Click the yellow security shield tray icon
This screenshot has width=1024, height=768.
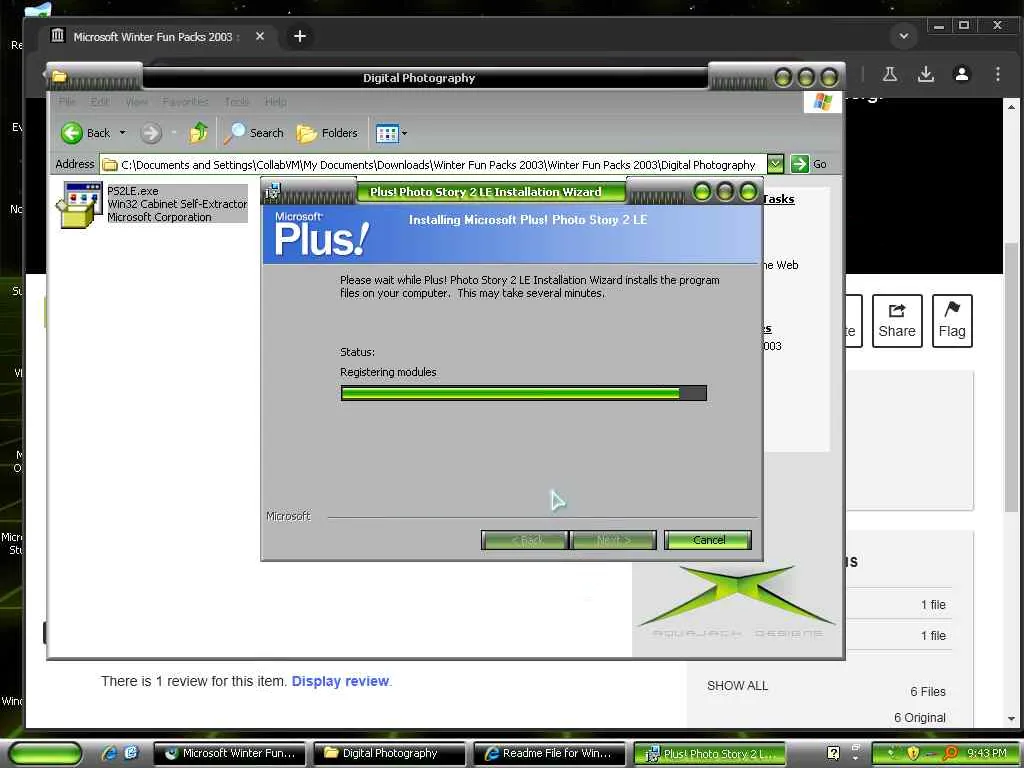click(913, 753)
